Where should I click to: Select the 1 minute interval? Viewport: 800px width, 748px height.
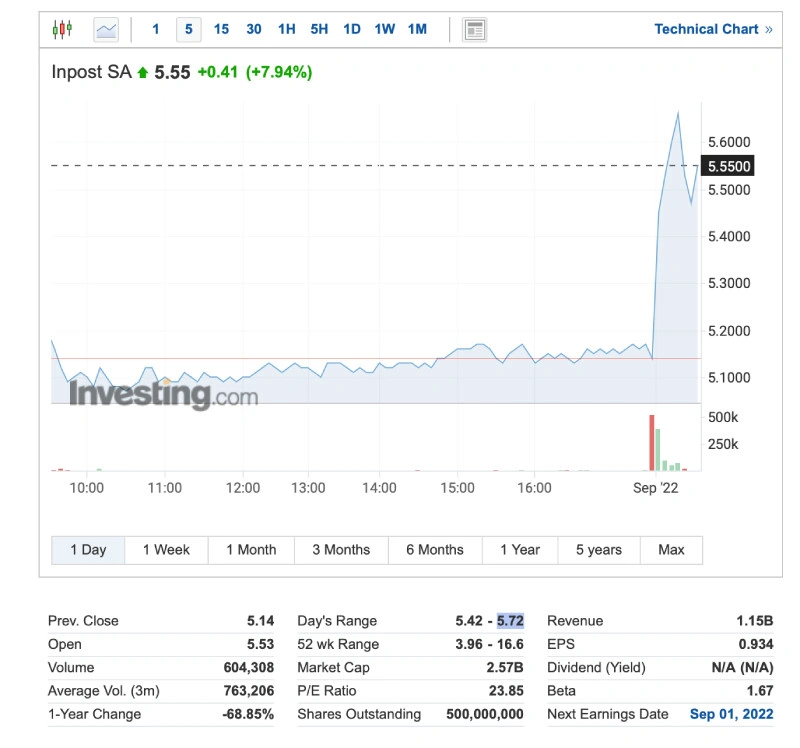(156, 29)
